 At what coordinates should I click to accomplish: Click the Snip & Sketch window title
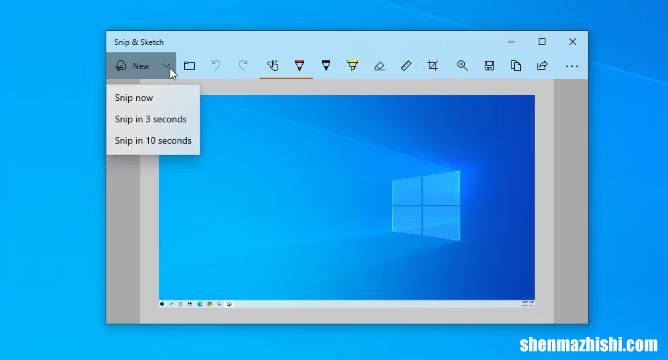(x=139, y=42)
